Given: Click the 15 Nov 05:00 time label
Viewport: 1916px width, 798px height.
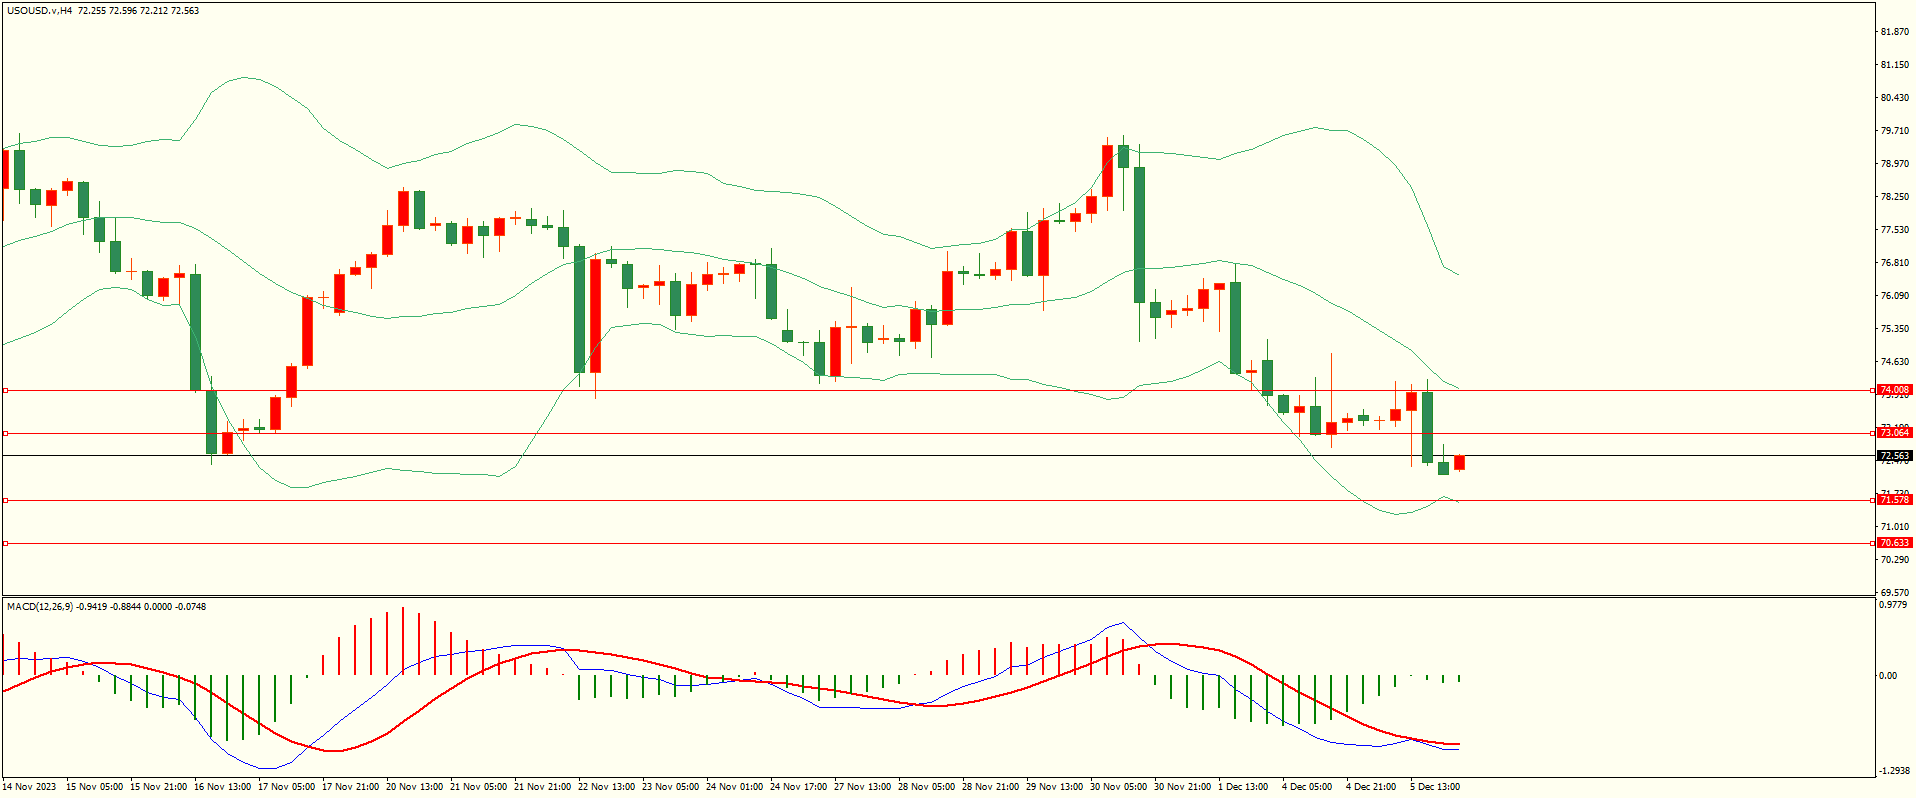Looking at the screenshot, I should (x=94, y=787).
